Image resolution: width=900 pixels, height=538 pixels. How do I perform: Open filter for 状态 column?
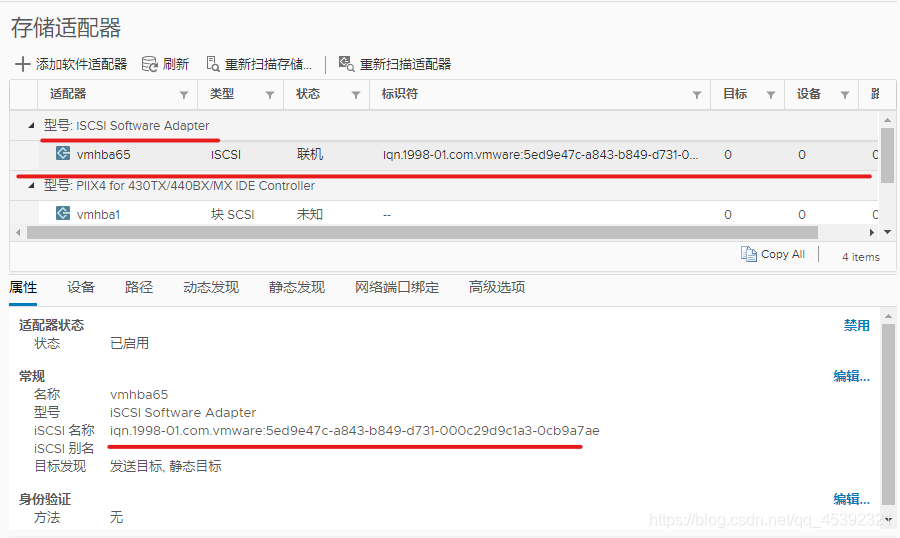[356, 95]
